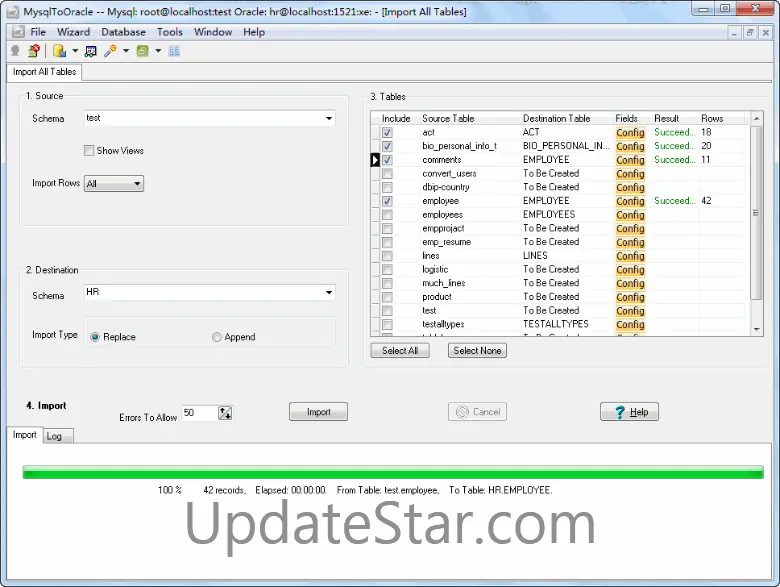Click the Import button
Screen dimensions: 780x587
click(x=318, y=411)
